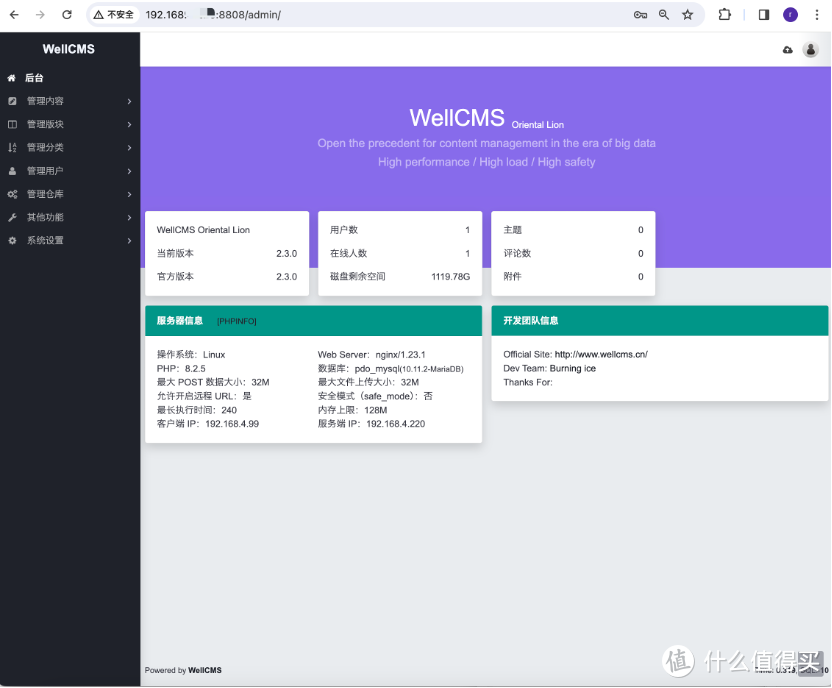This screenshot has width=832, height=688.
Task: Click 操作系统 Linux text
Action: click(191, 354)
